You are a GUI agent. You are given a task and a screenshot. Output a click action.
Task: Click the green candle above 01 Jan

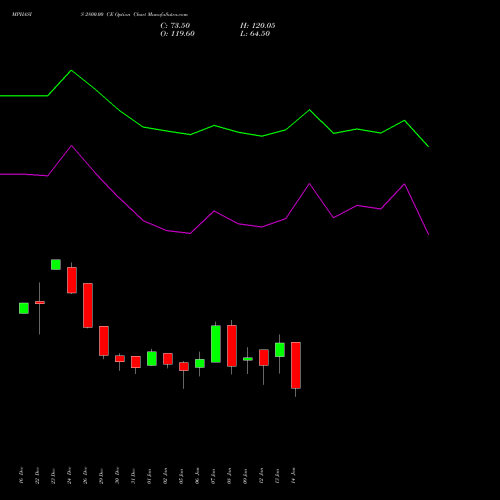point(152,358)
